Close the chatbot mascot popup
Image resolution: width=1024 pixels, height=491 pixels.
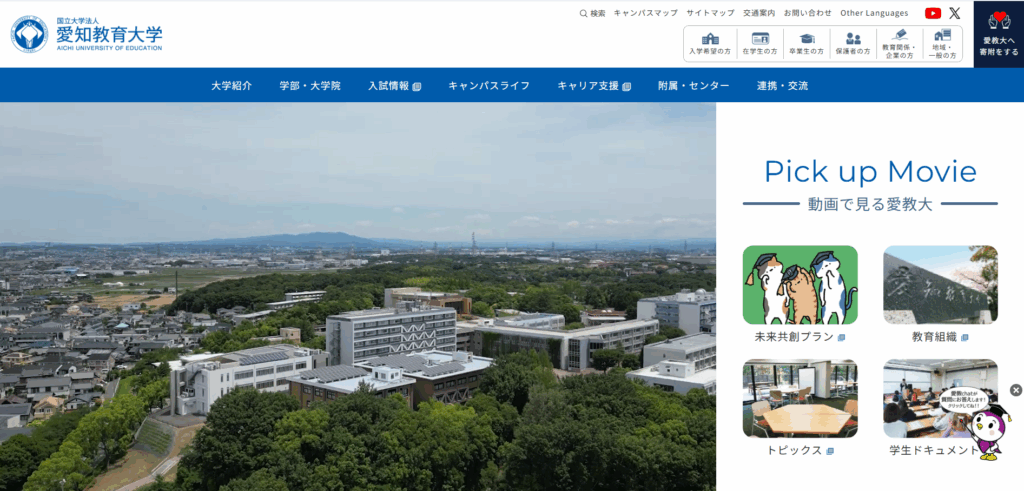click(1016, 390)
